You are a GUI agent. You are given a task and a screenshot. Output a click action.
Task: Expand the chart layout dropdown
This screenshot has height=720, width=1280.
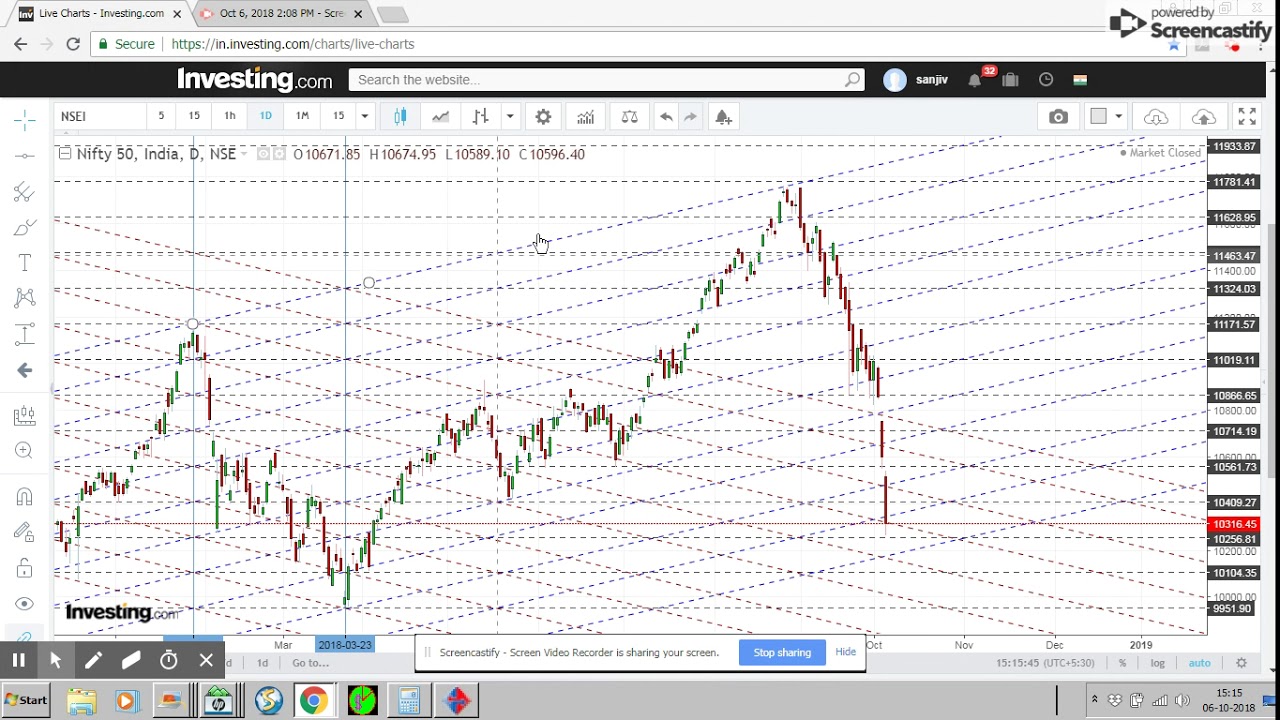[1119, 117]
